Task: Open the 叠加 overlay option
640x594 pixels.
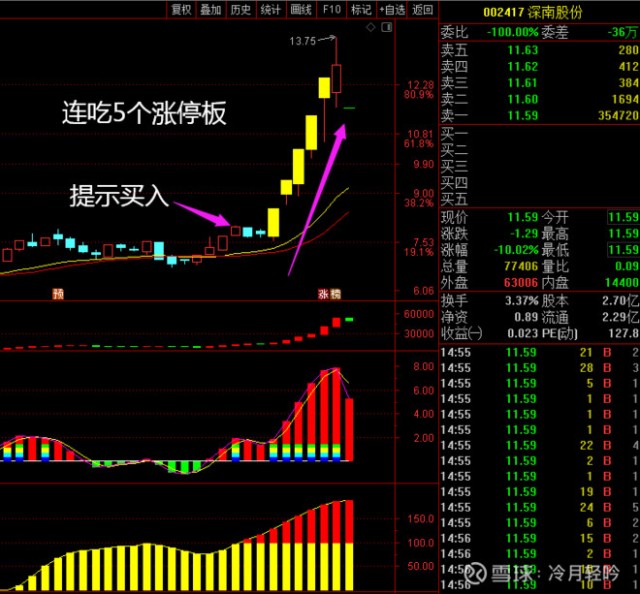Action: click(x=211, y=10)
